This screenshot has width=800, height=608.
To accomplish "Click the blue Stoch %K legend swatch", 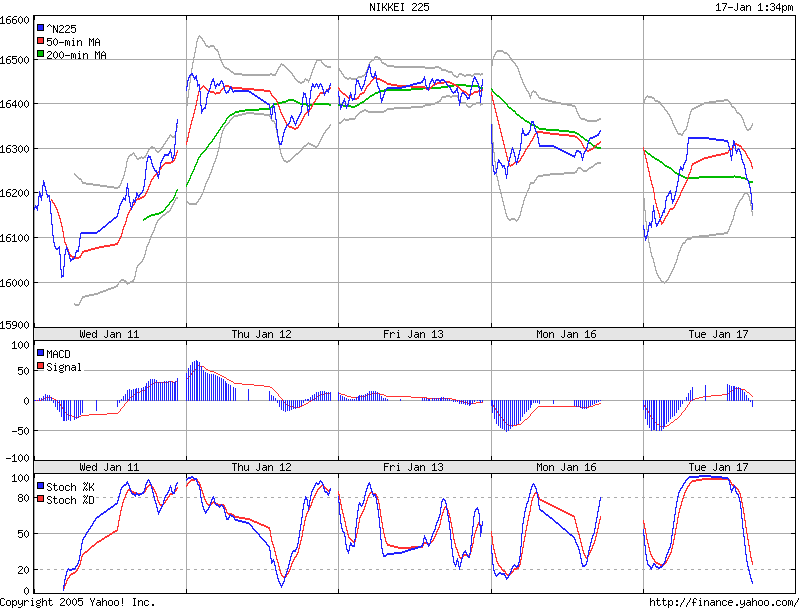I will click(40, 486).
